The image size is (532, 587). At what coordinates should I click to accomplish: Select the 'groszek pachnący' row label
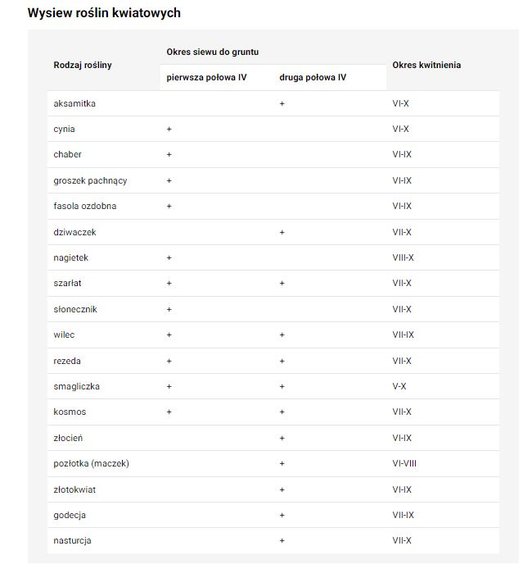pos(90,181)
